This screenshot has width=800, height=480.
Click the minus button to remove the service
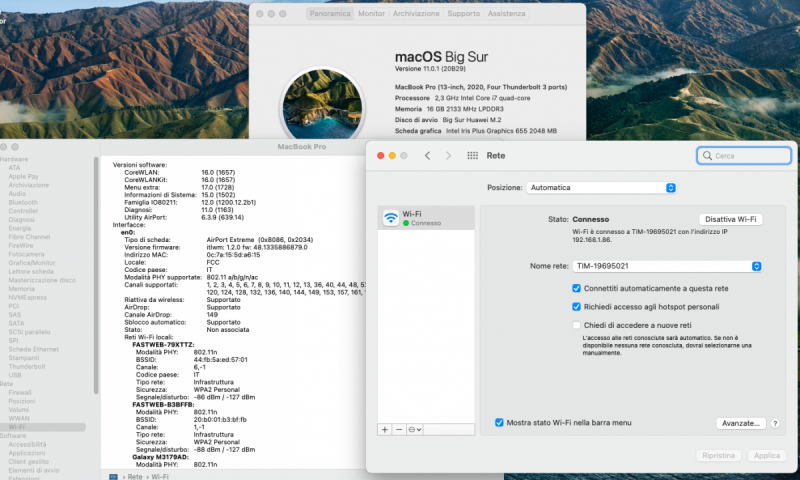click(400, 428)
